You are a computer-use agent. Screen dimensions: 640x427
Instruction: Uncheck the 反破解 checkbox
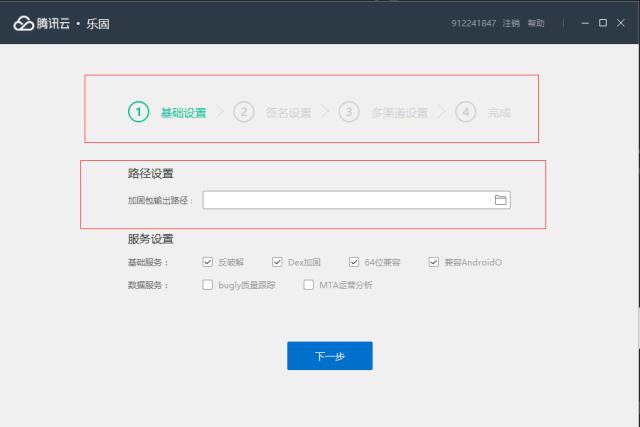[x=207, y=262]
